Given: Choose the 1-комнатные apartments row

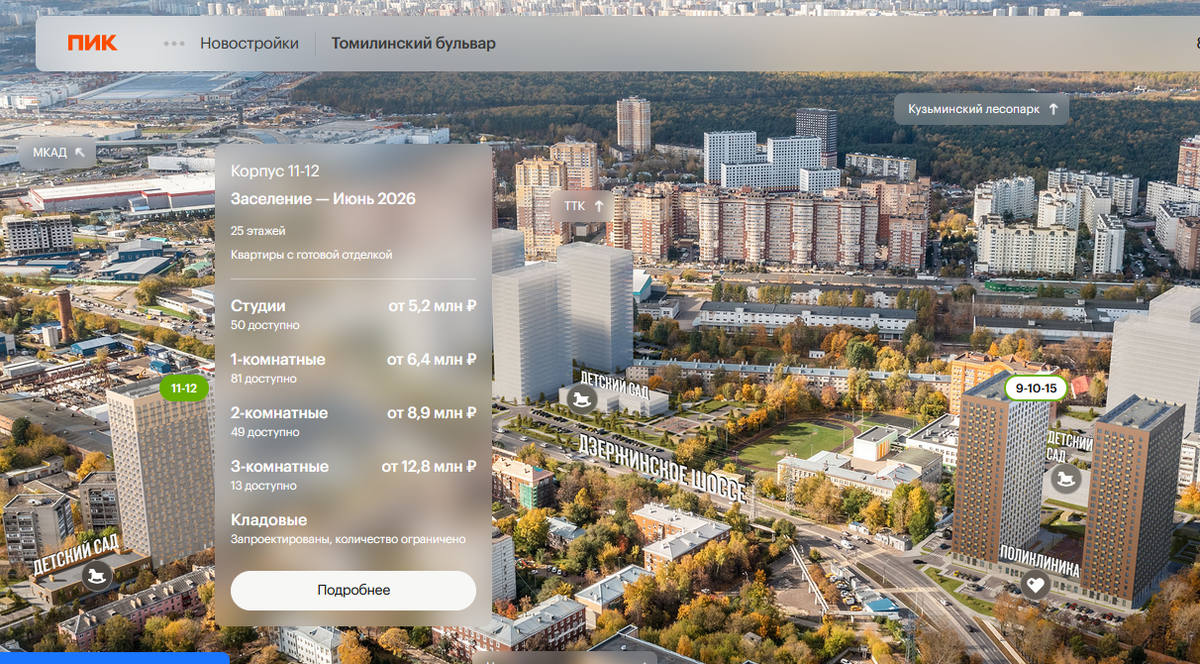Looking at the screenshot, I should click(353, 368).
